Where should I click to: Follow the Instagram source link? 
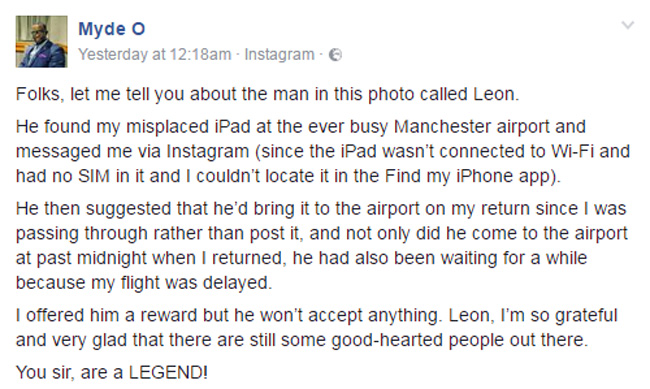[x=279, y=54]
